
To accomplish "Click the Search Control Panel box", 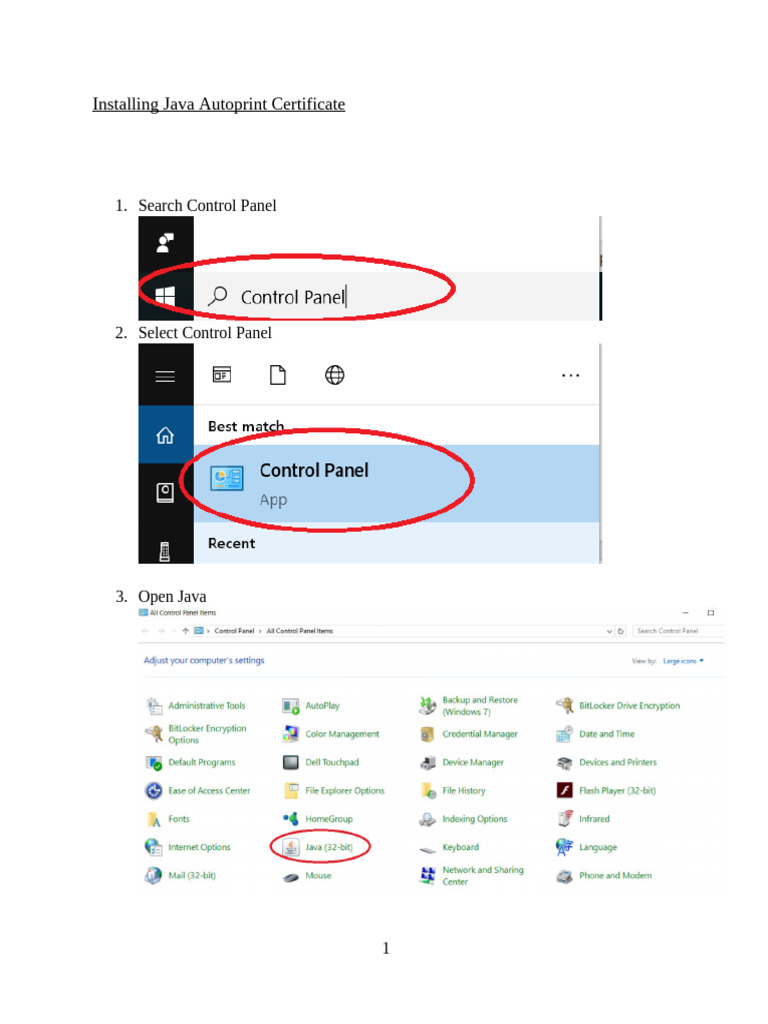I will coord(678,631).
